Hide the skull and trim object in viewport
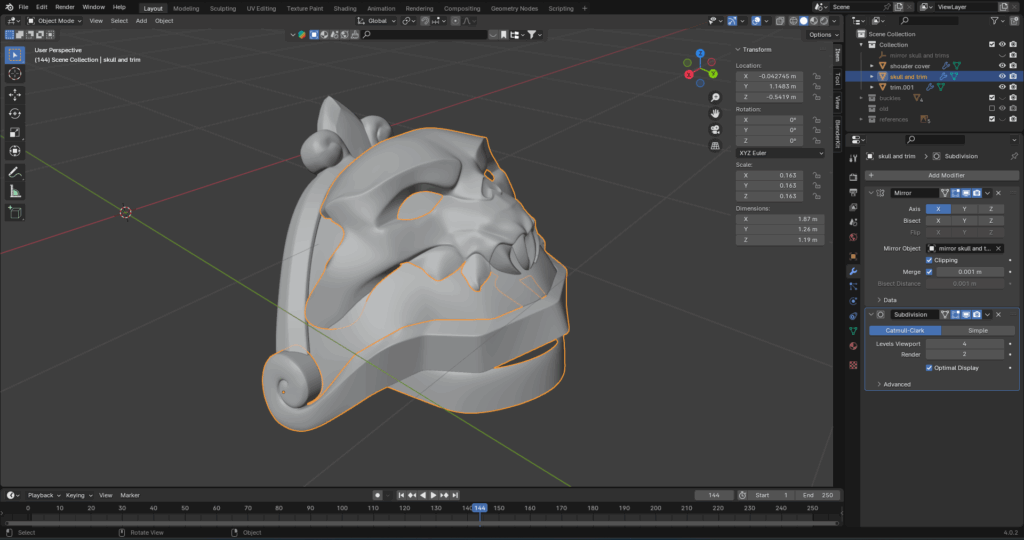Viewport: 1024px width, 540px height. pos(1002,76)
